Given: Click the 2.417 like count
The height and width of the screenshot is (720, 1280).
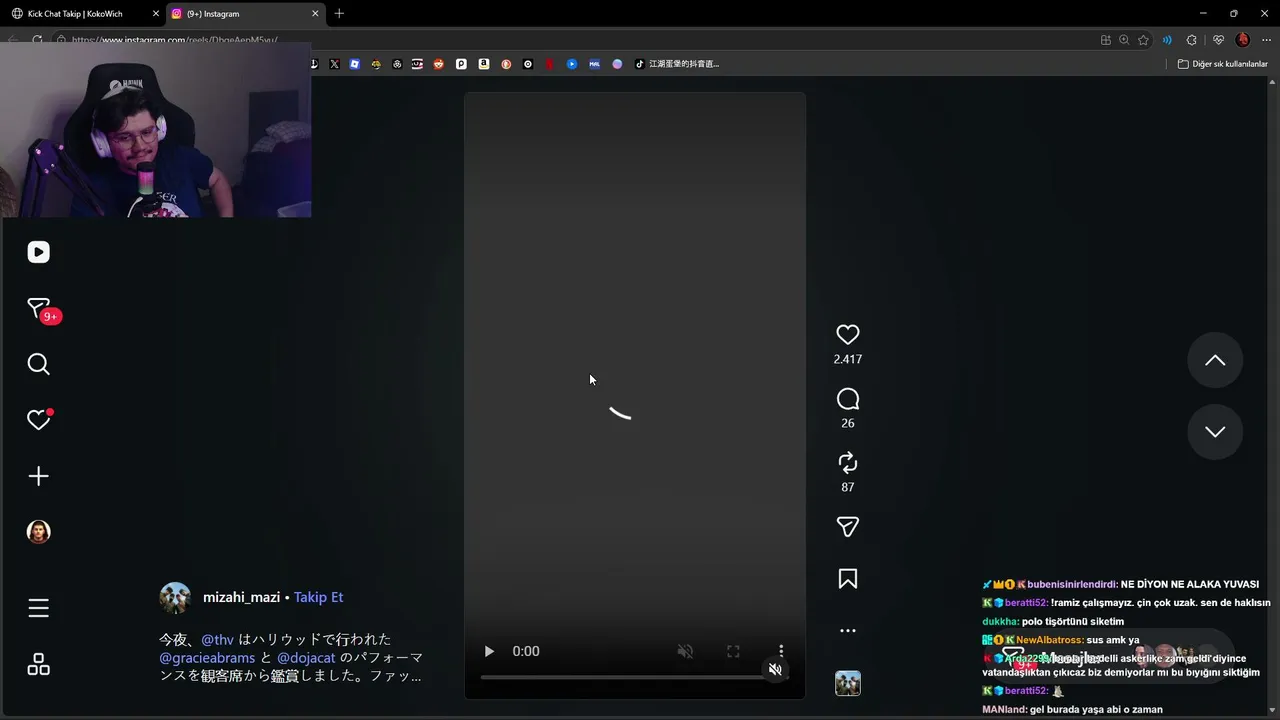Looking at the screenshot, I should [x=847, y=359].
